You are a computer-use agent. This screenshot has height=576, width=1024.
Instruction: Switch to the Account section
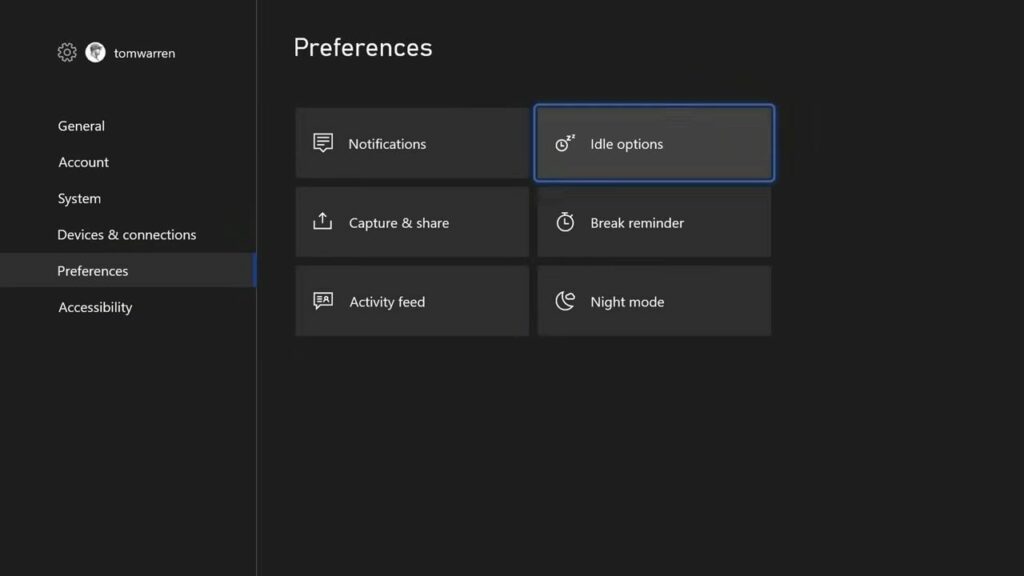pyautogui.click(x=83, y=162)
